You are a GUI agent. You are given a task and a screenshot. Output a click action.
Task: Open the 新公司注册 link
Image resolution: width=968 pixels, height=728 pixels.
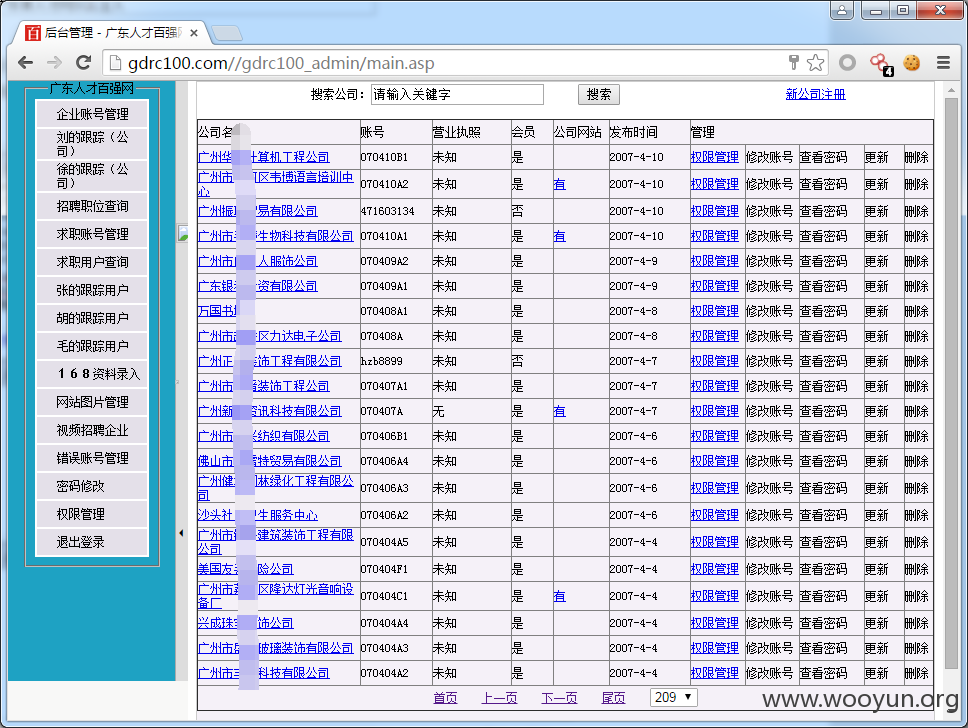pyautogui.click(x=816, y=94)
